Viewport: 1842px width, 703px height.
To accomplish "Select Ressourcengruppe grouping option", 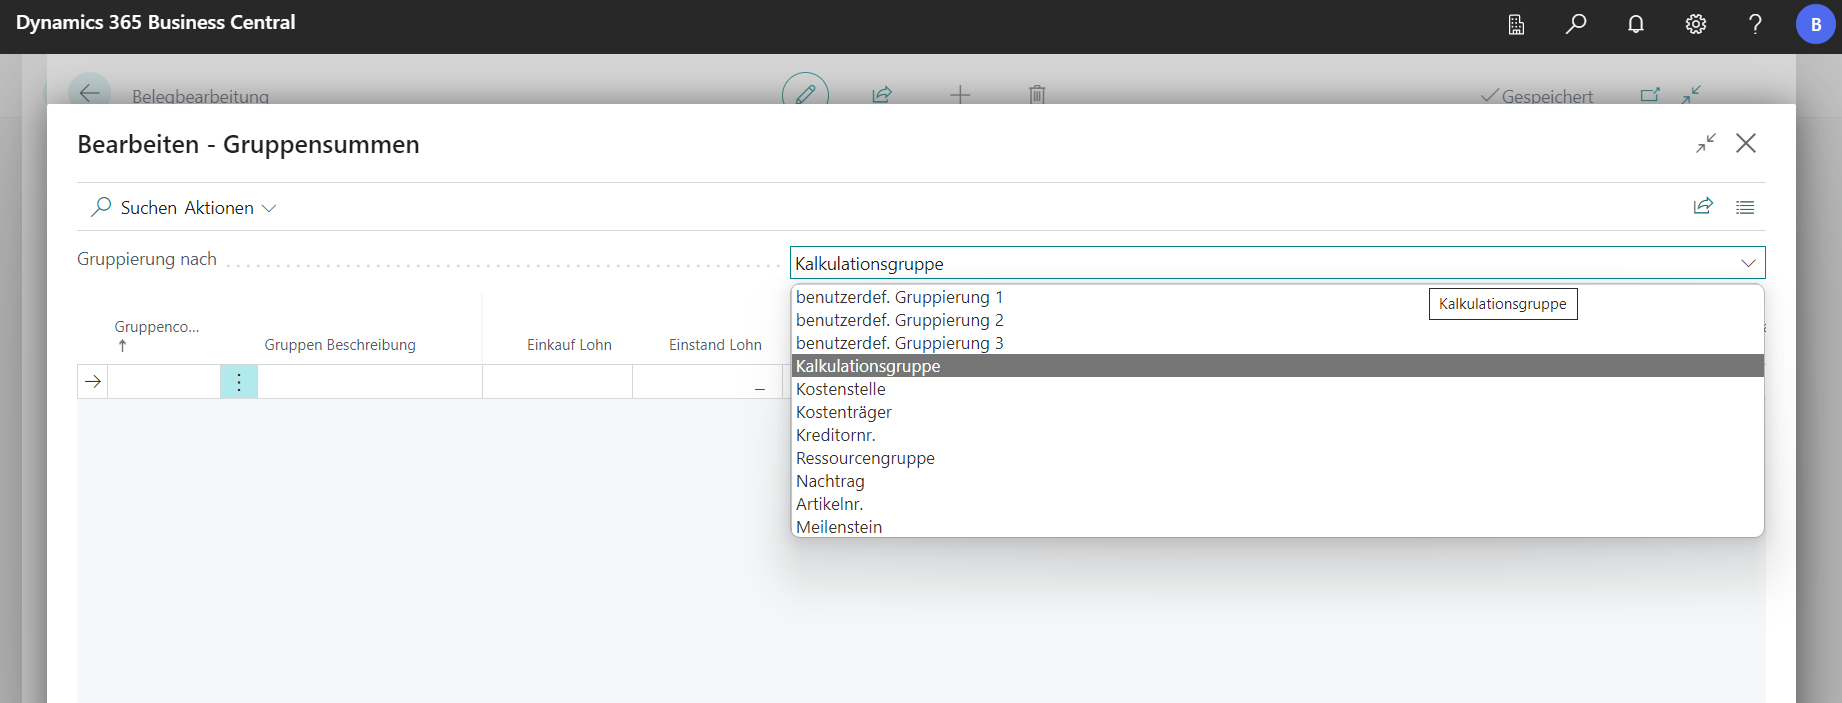I will coord(865,458).
